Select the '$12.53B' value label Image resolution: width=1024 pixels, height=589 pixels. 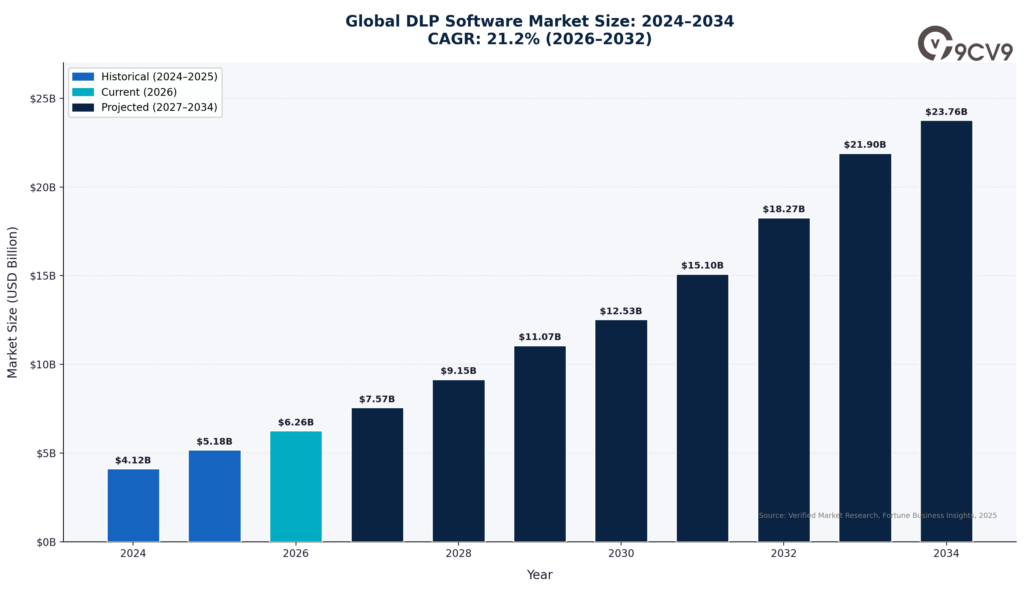pyautogui.click(x=621, y=311)
